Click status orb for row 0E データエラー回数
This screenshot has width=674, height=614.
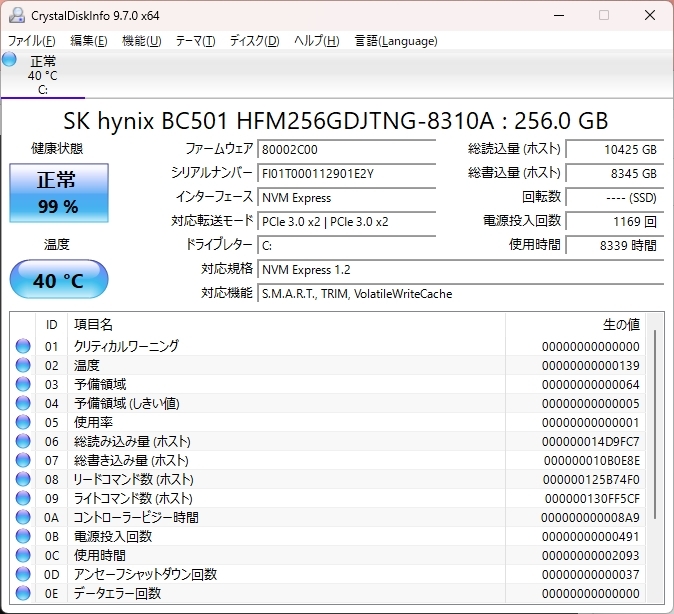(23, 593)
